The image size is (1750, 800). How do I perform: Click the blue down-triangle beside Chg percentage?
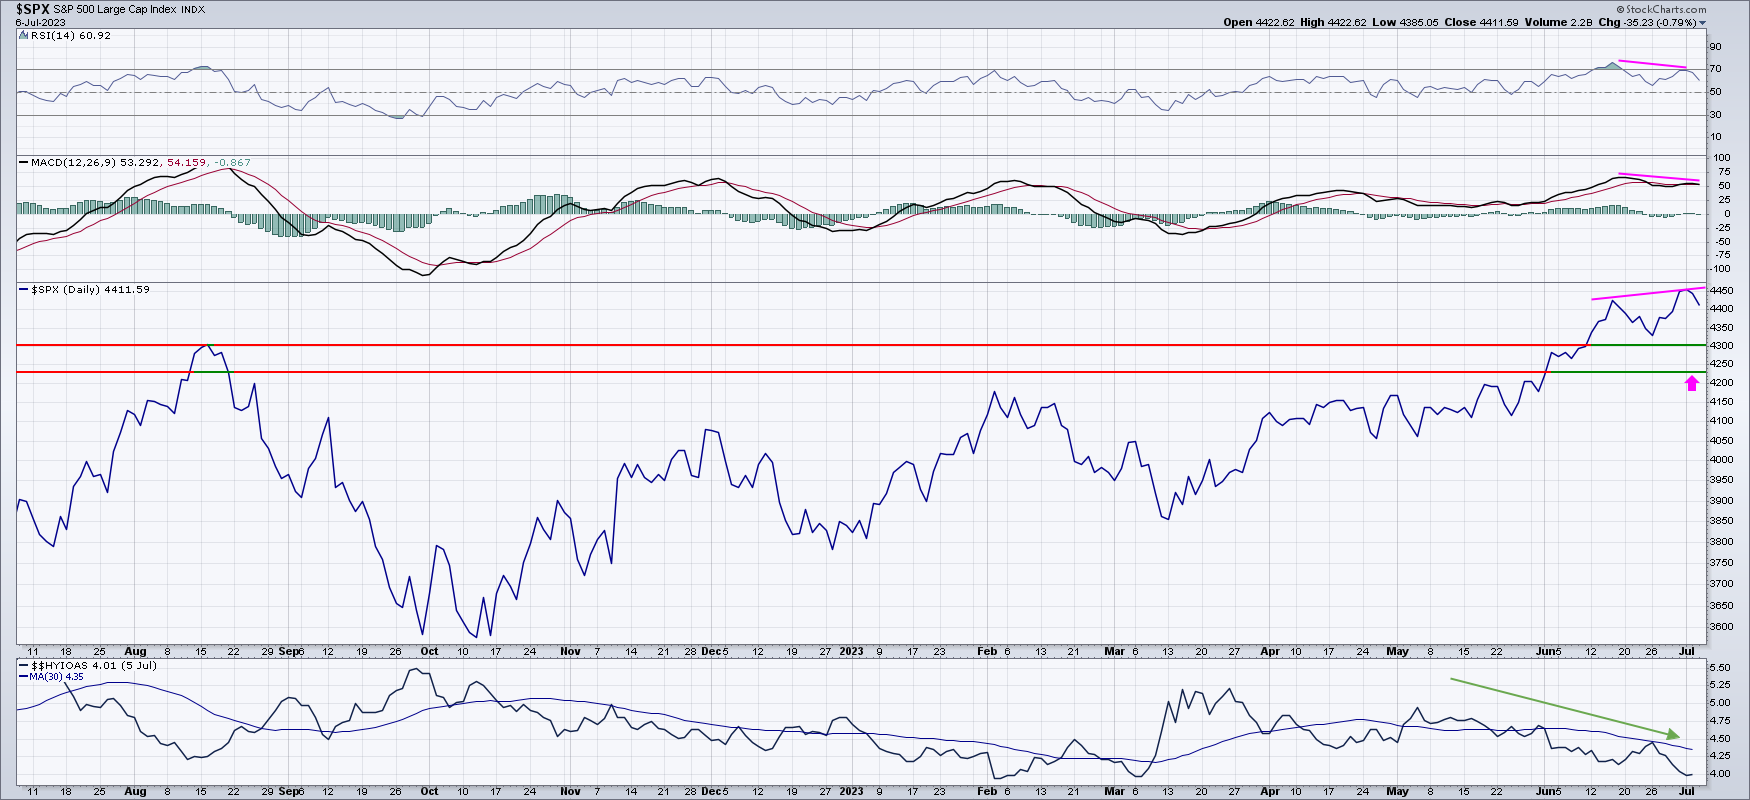point(1702,23)
